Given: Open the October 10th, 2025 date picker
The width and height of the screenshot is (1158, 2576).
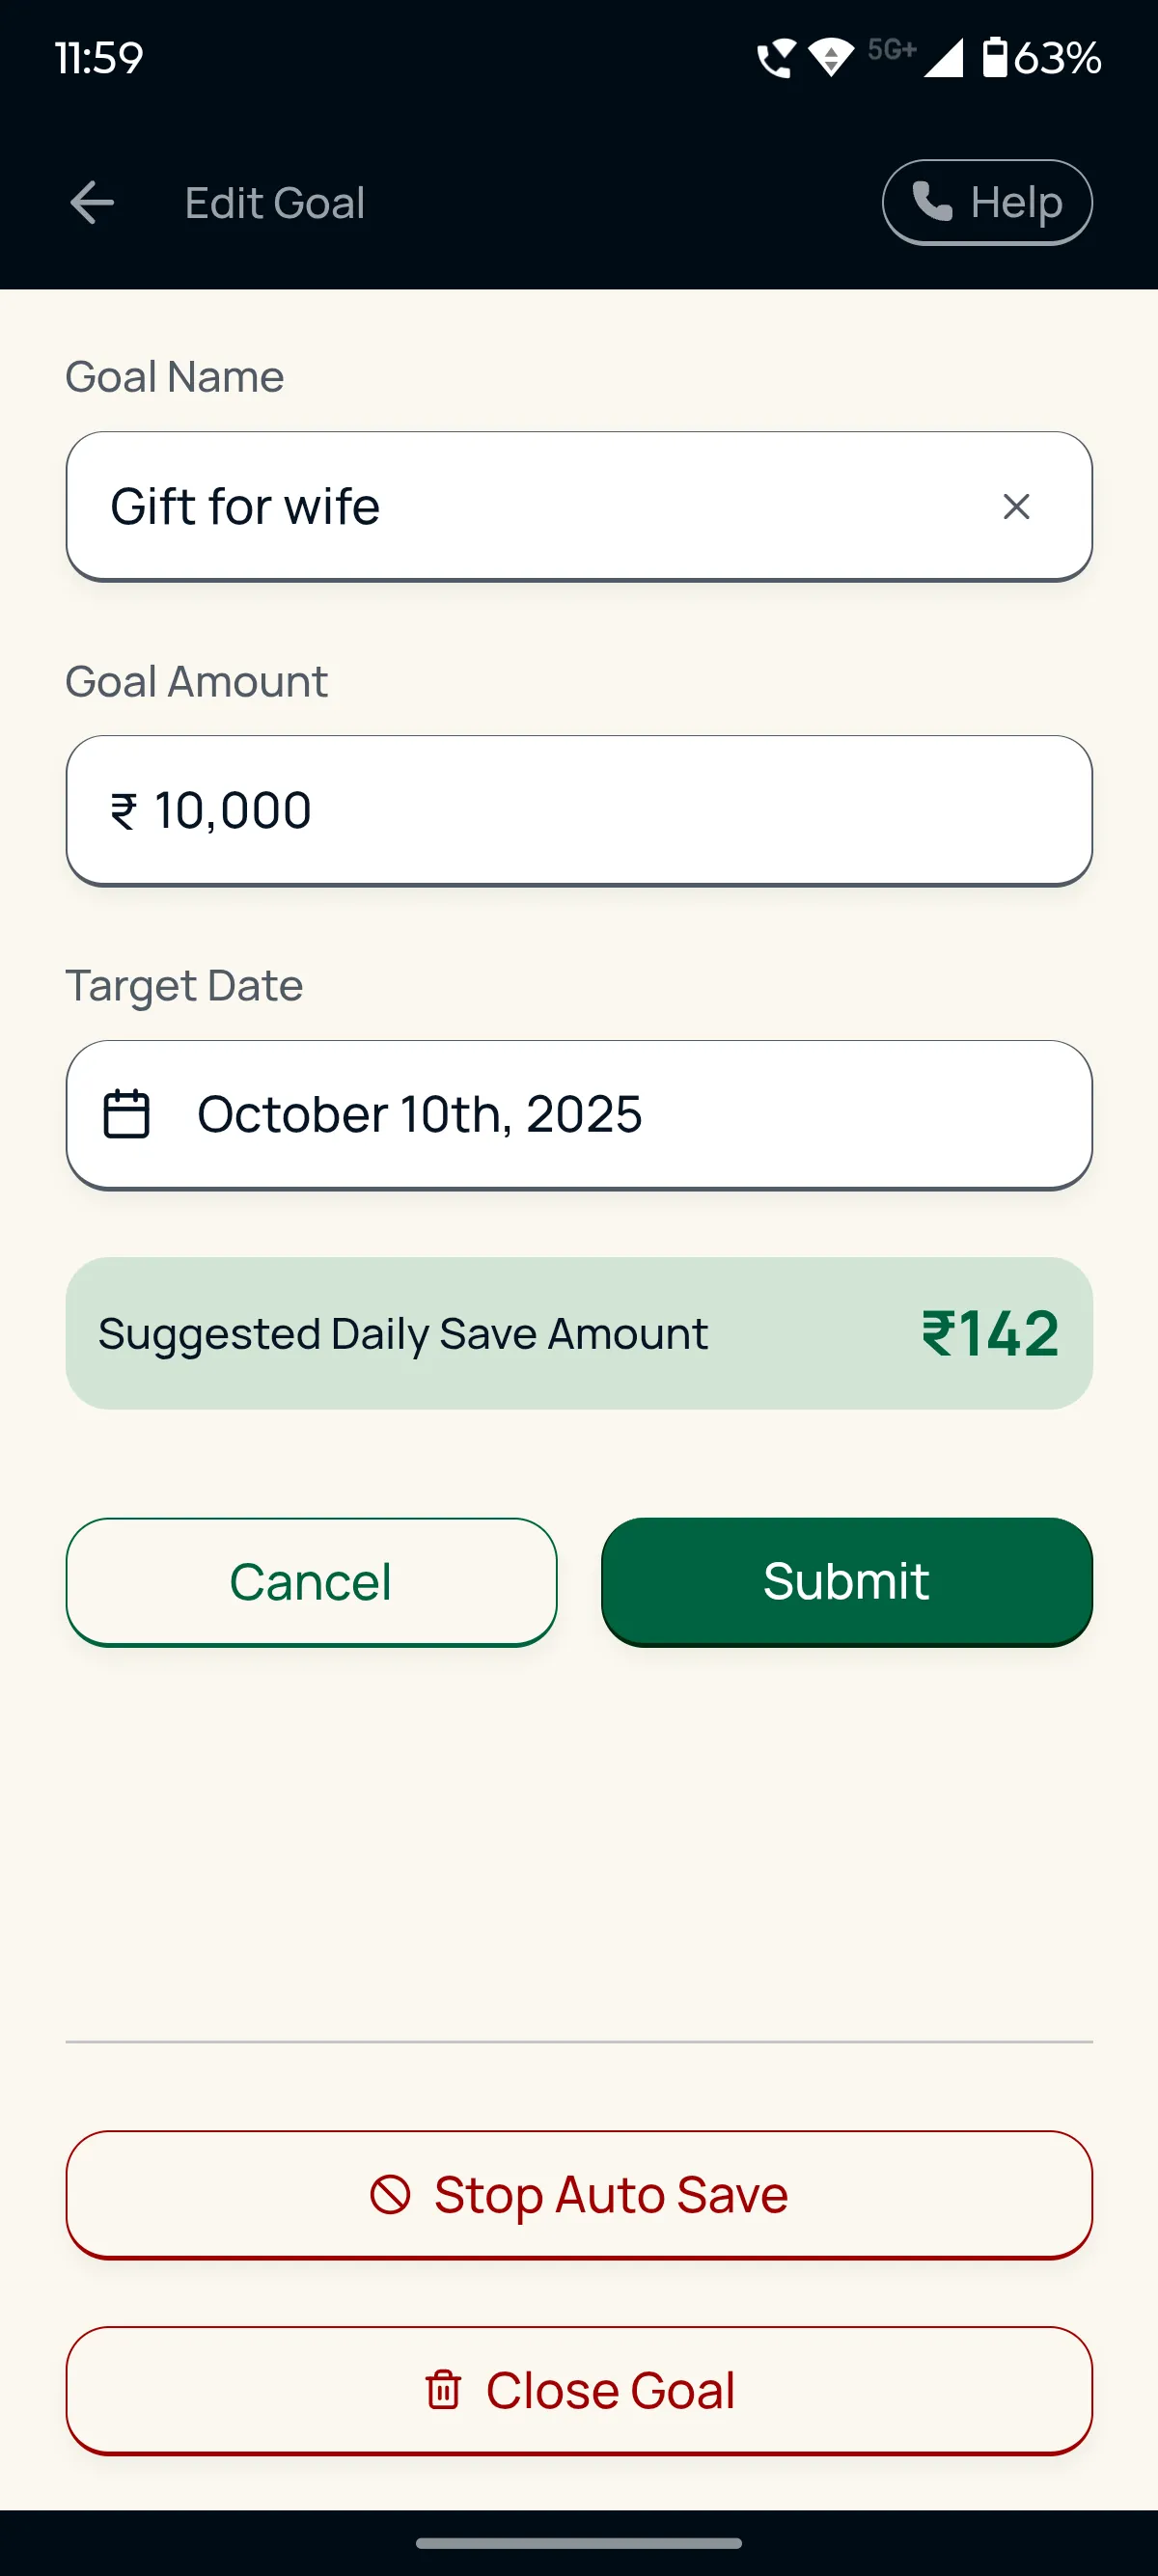Looking at the screenshot, I should (579, 1115).
